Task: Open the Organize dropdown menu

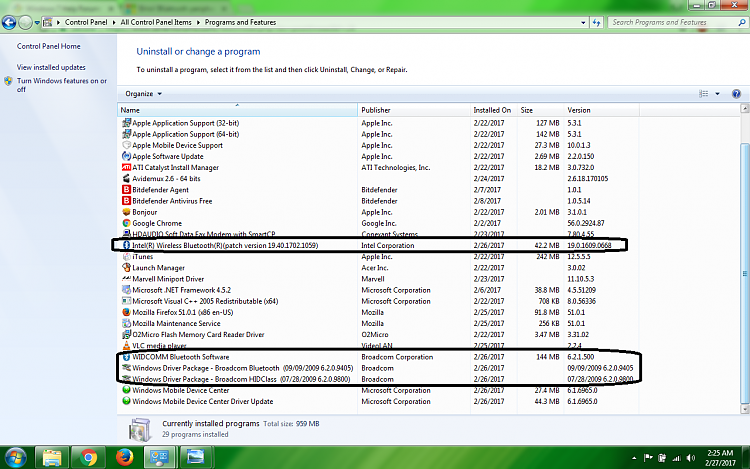Action: 143,94
